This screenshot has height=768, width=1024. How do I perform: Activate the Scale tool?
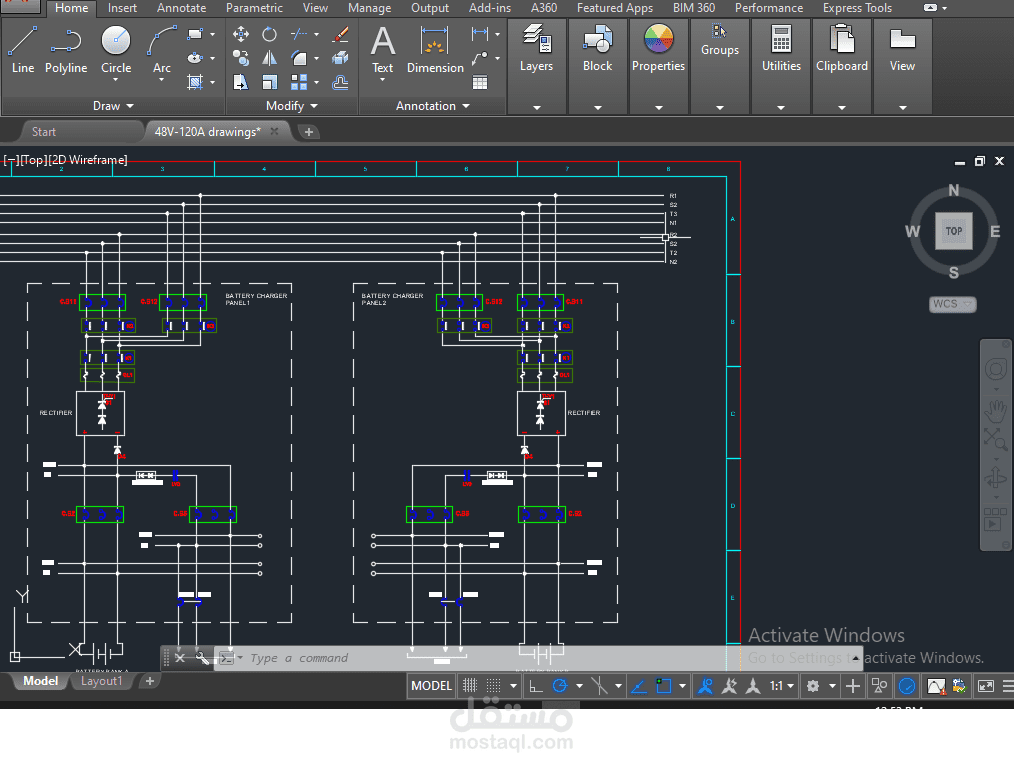[x=269, y=82]
